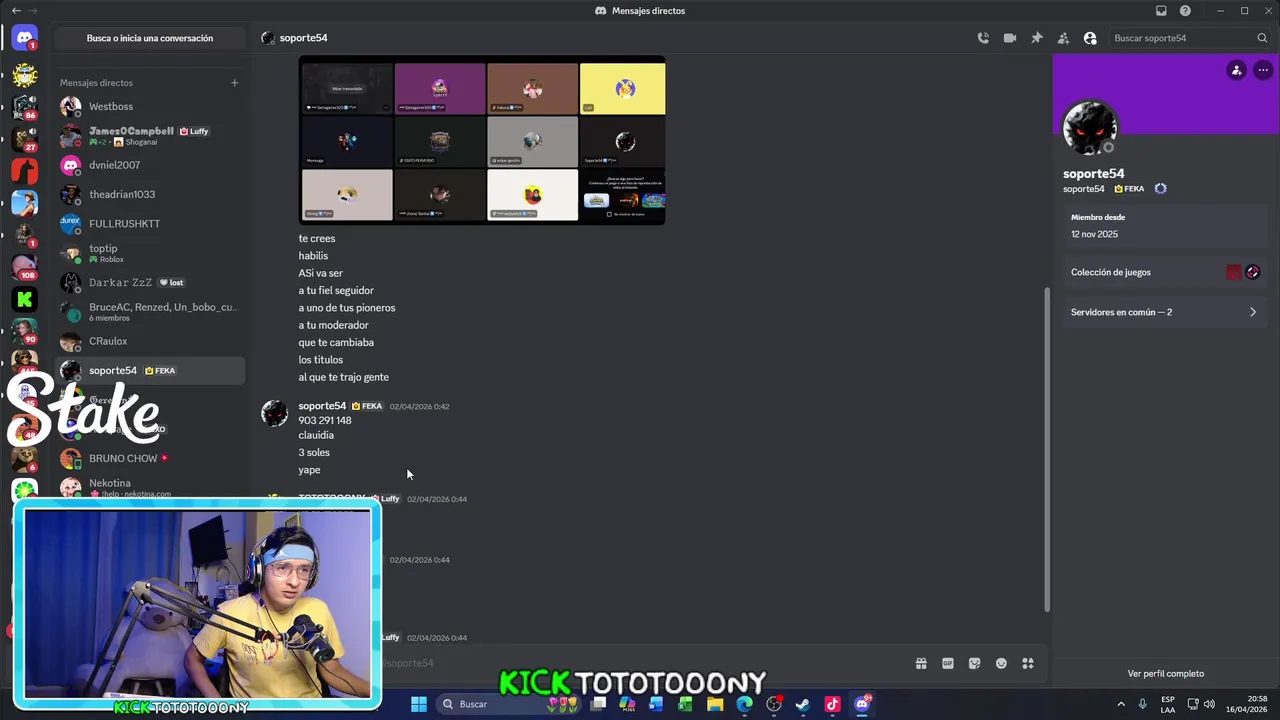
Task: Open File Explorer from taskbar
Action: [x=715, y=704]
